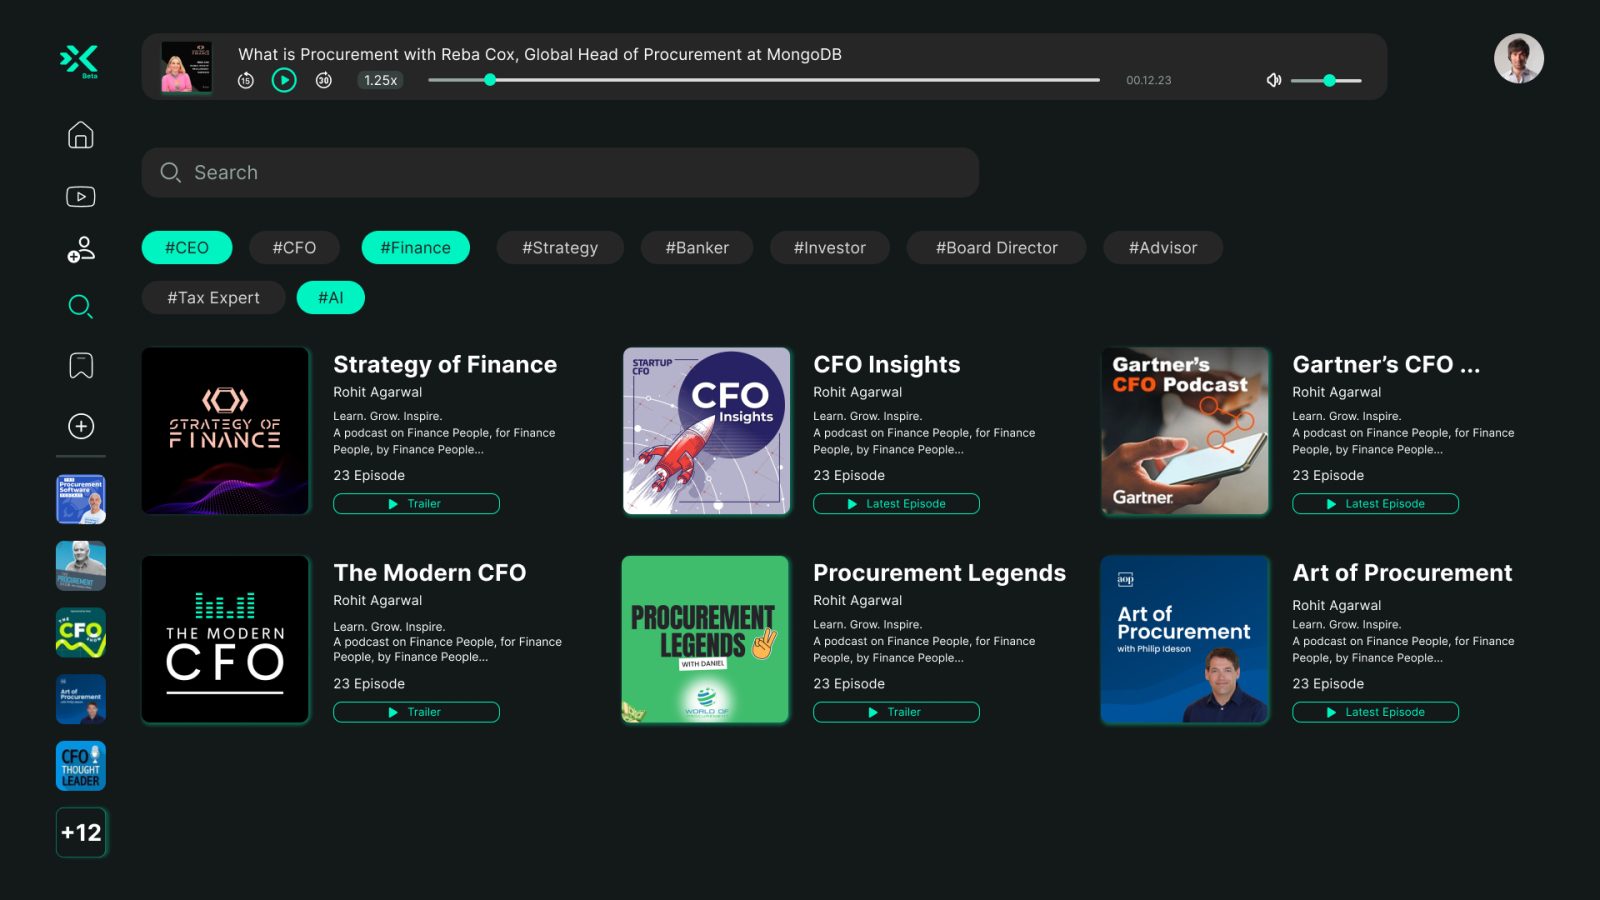Open the bookmarks sidebar icon
The image size is (1600, 900).
click(81, 366)
